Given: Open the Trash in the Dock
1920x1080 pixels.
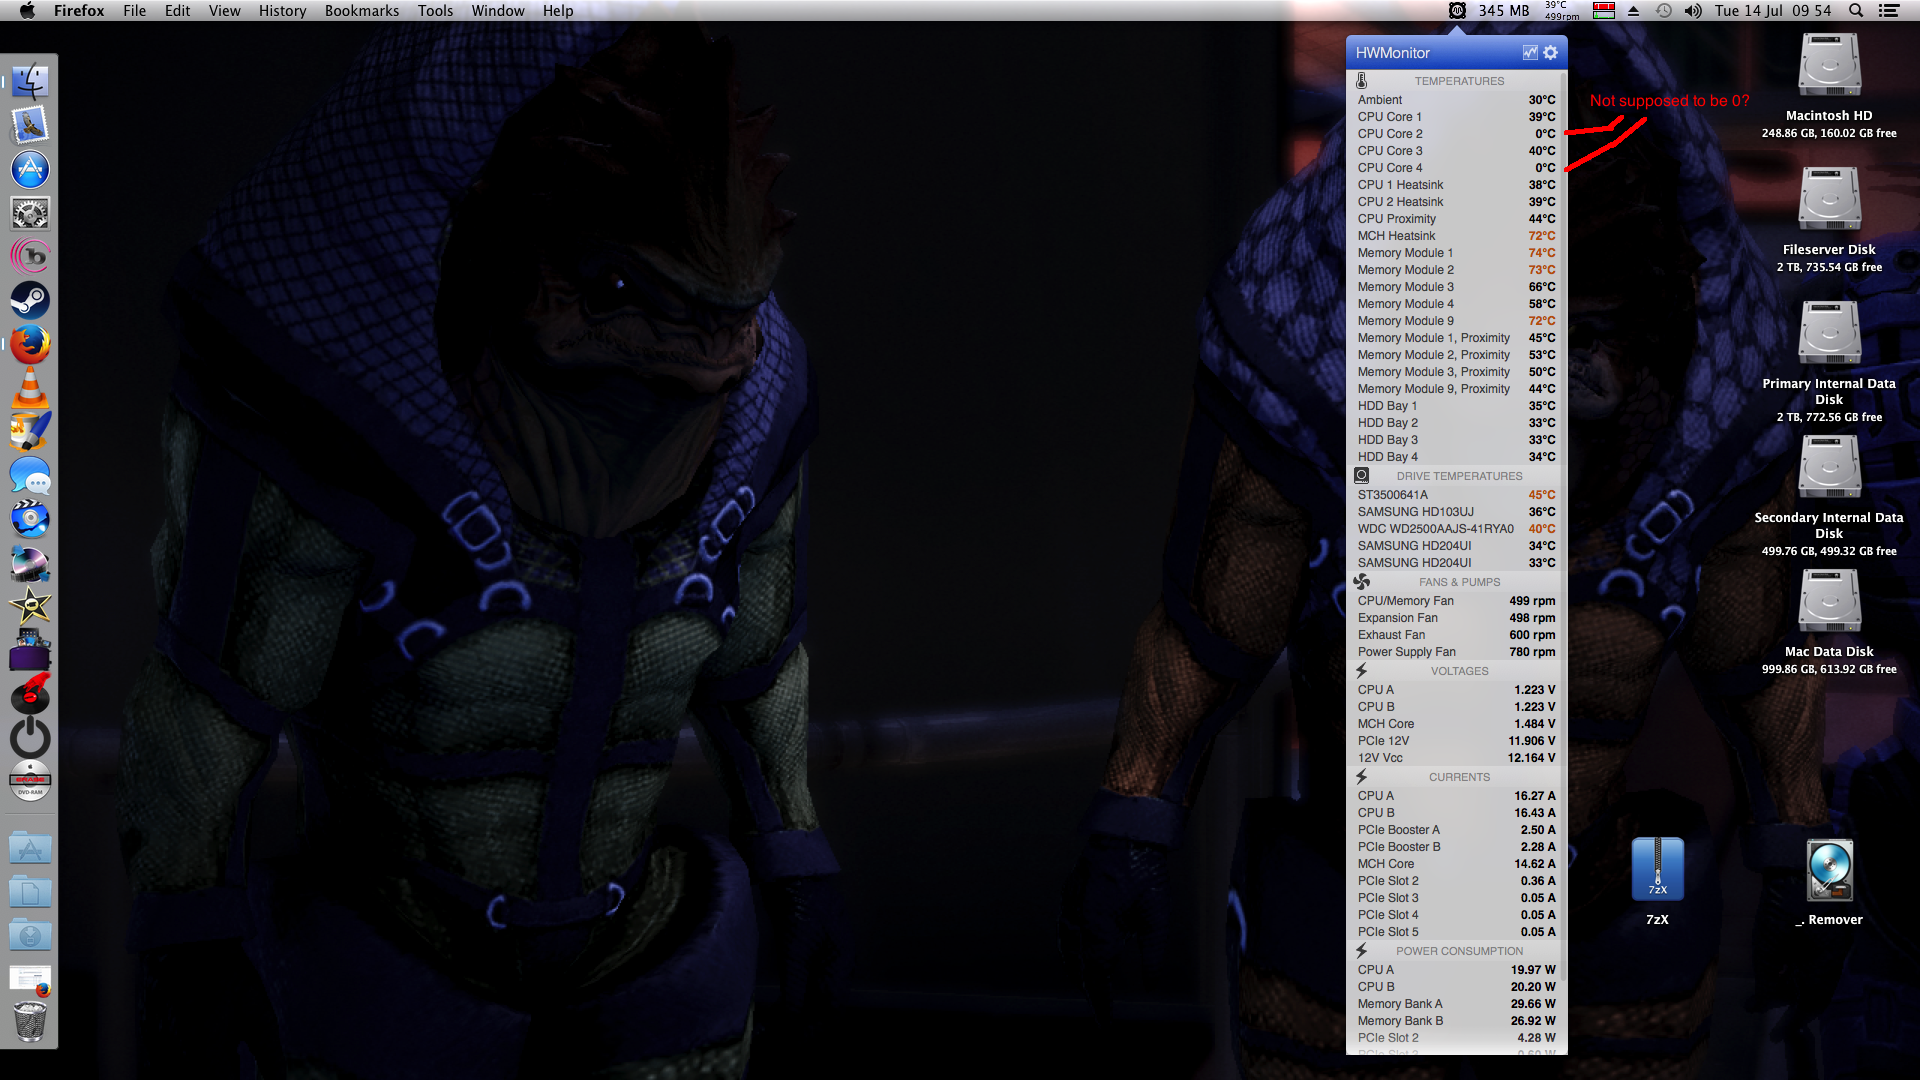Looking at the screenshot, I should [30, 1022].
